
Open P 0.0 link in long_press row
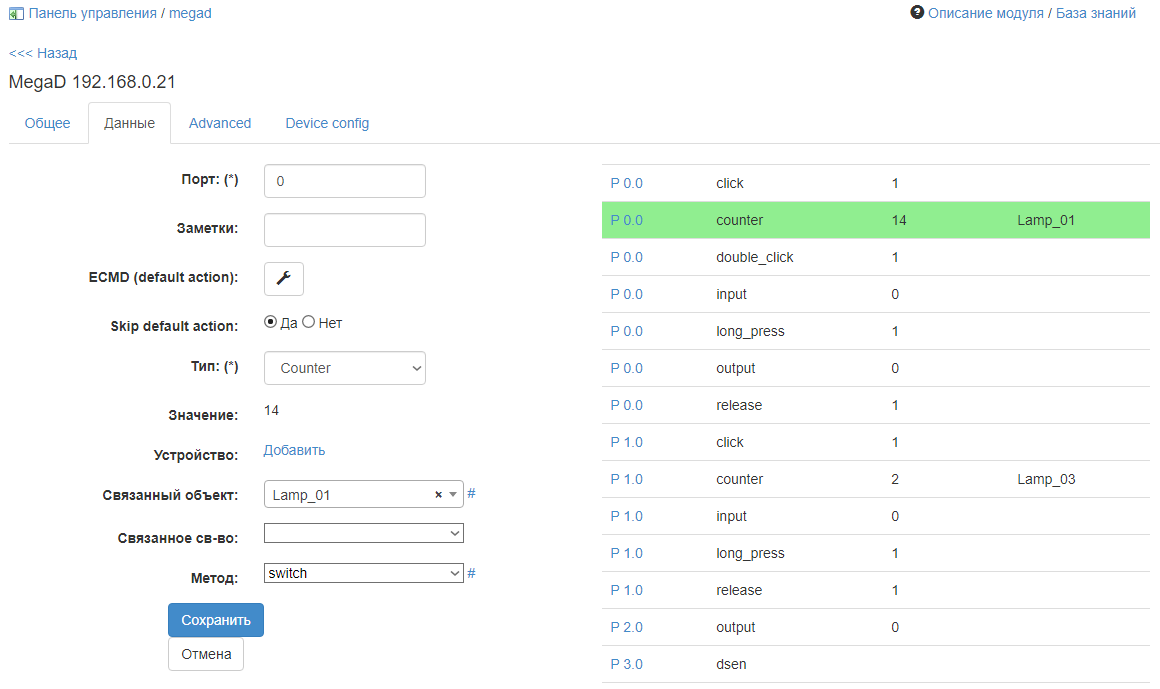pyautogui.click(x=627, y=331)
